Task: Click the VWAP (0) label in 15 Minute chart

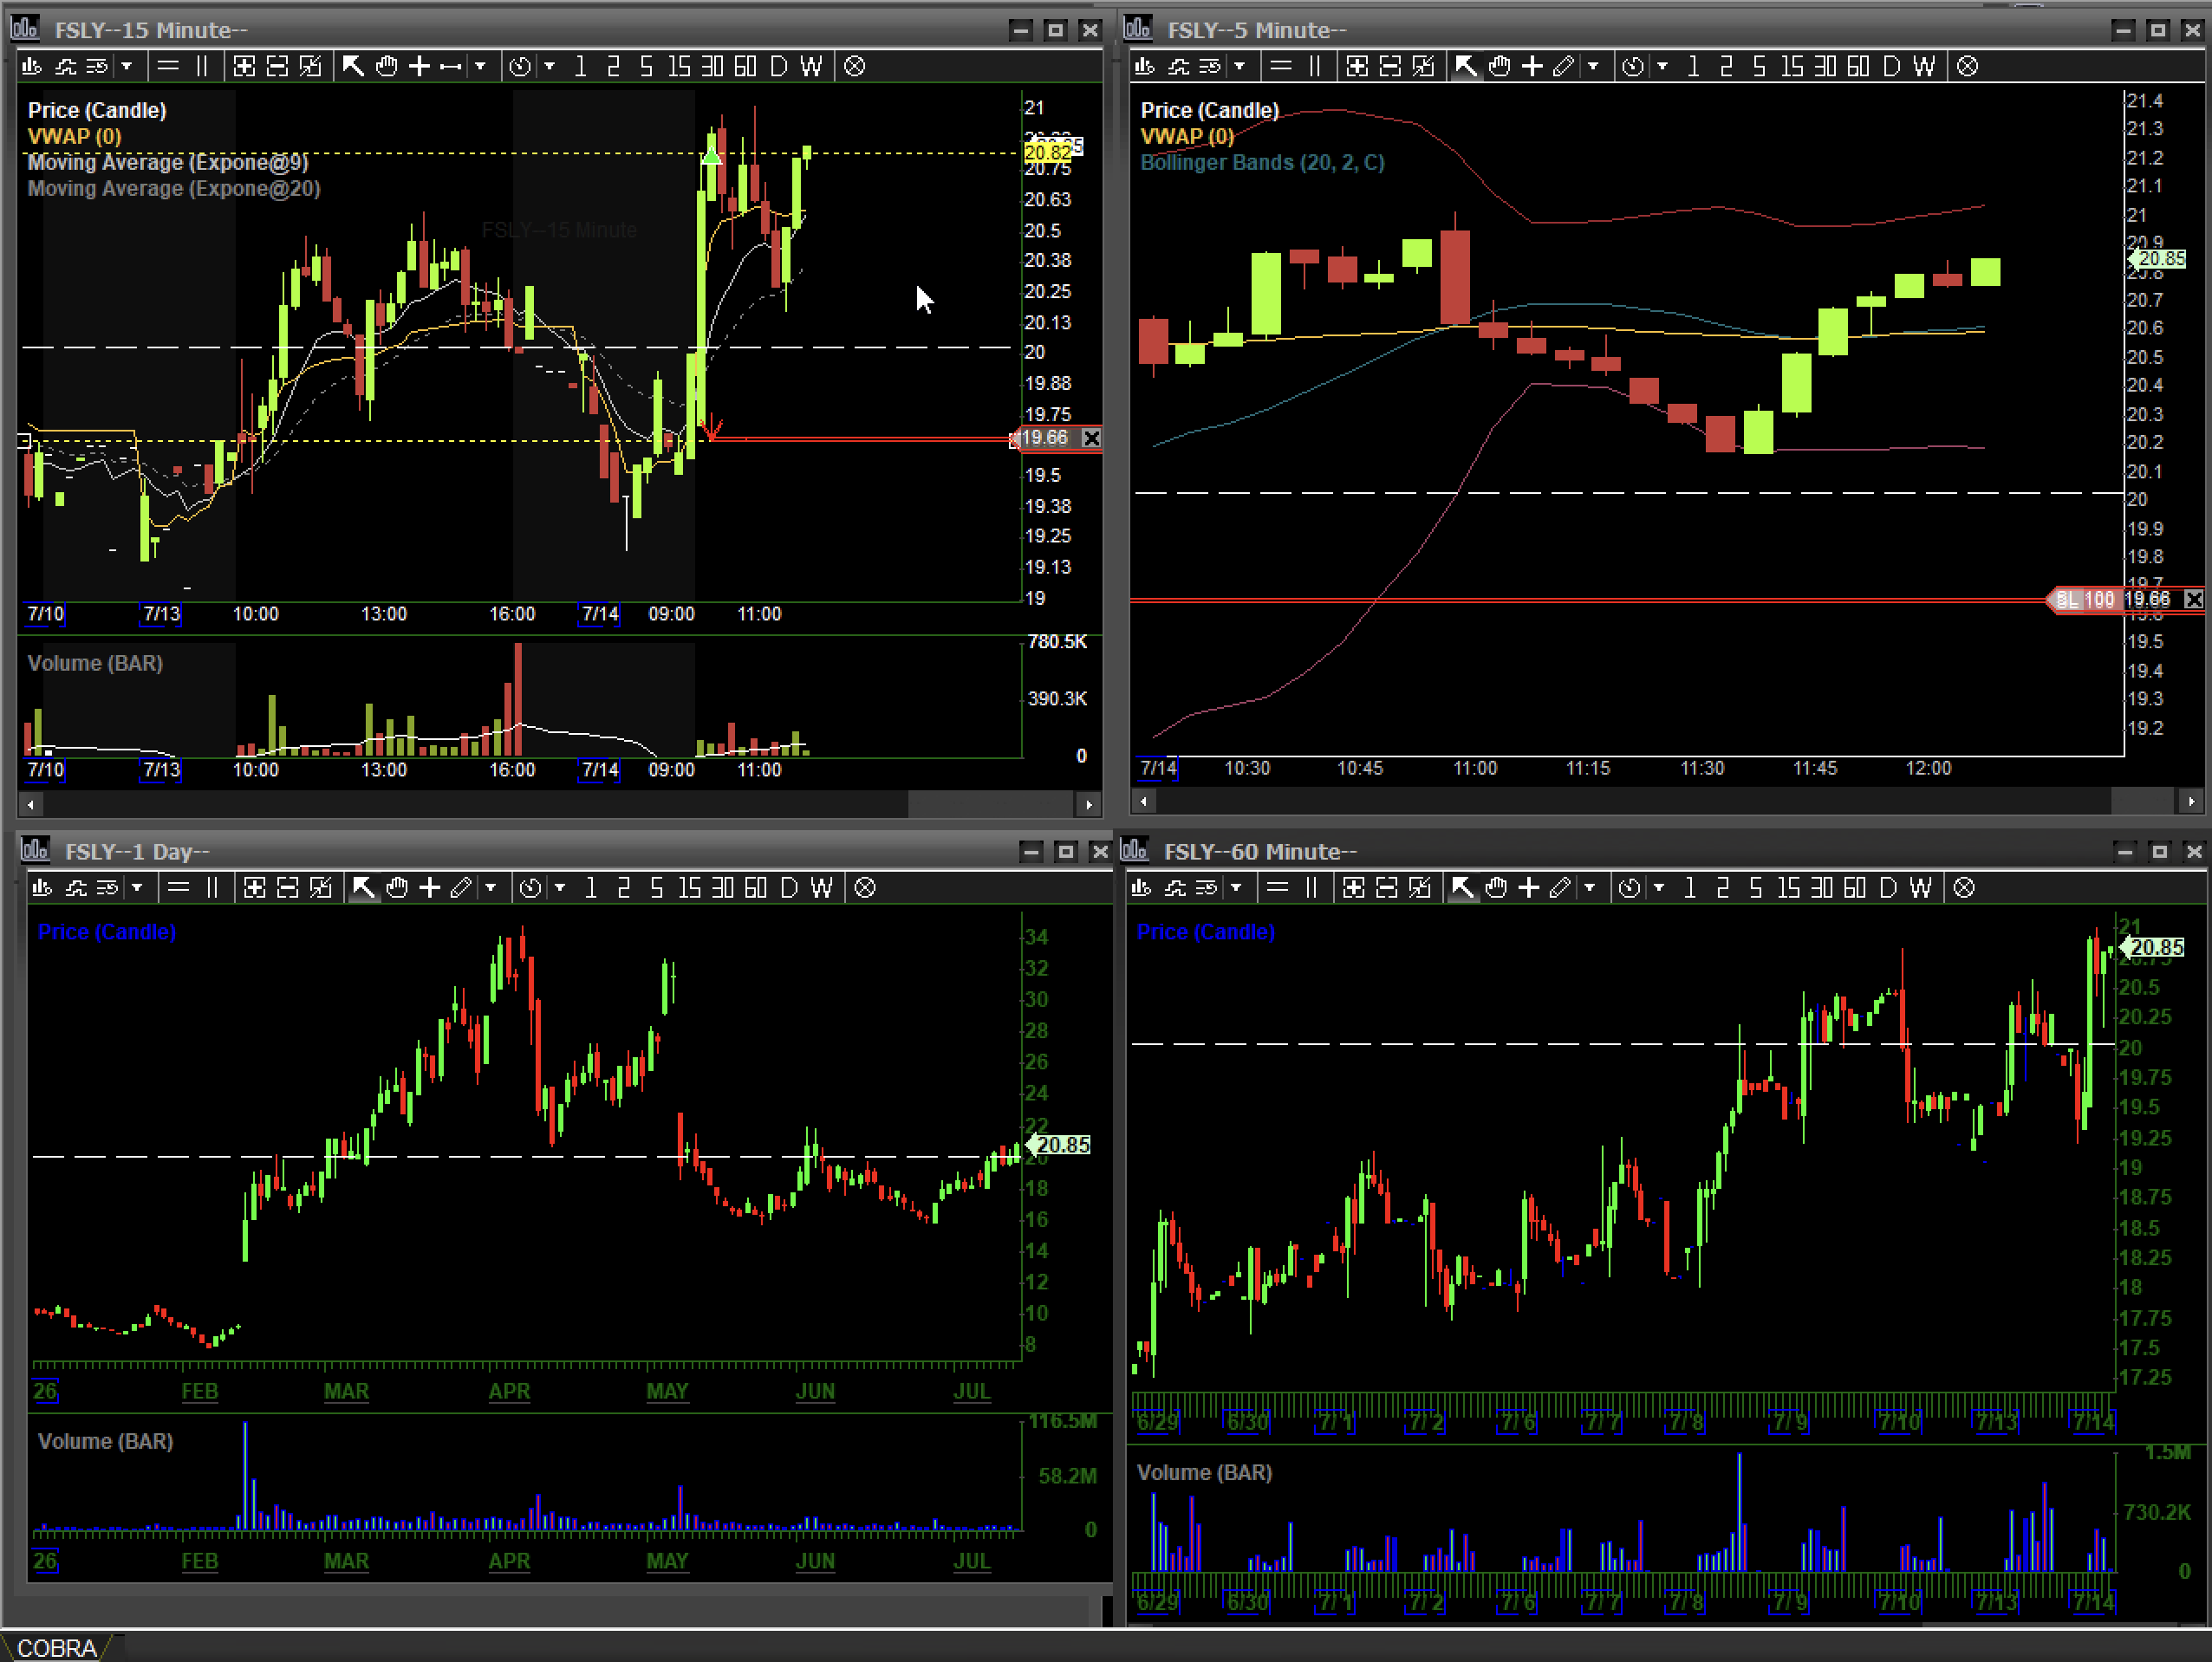Action: pyautogui.click(x=75, y=136)
